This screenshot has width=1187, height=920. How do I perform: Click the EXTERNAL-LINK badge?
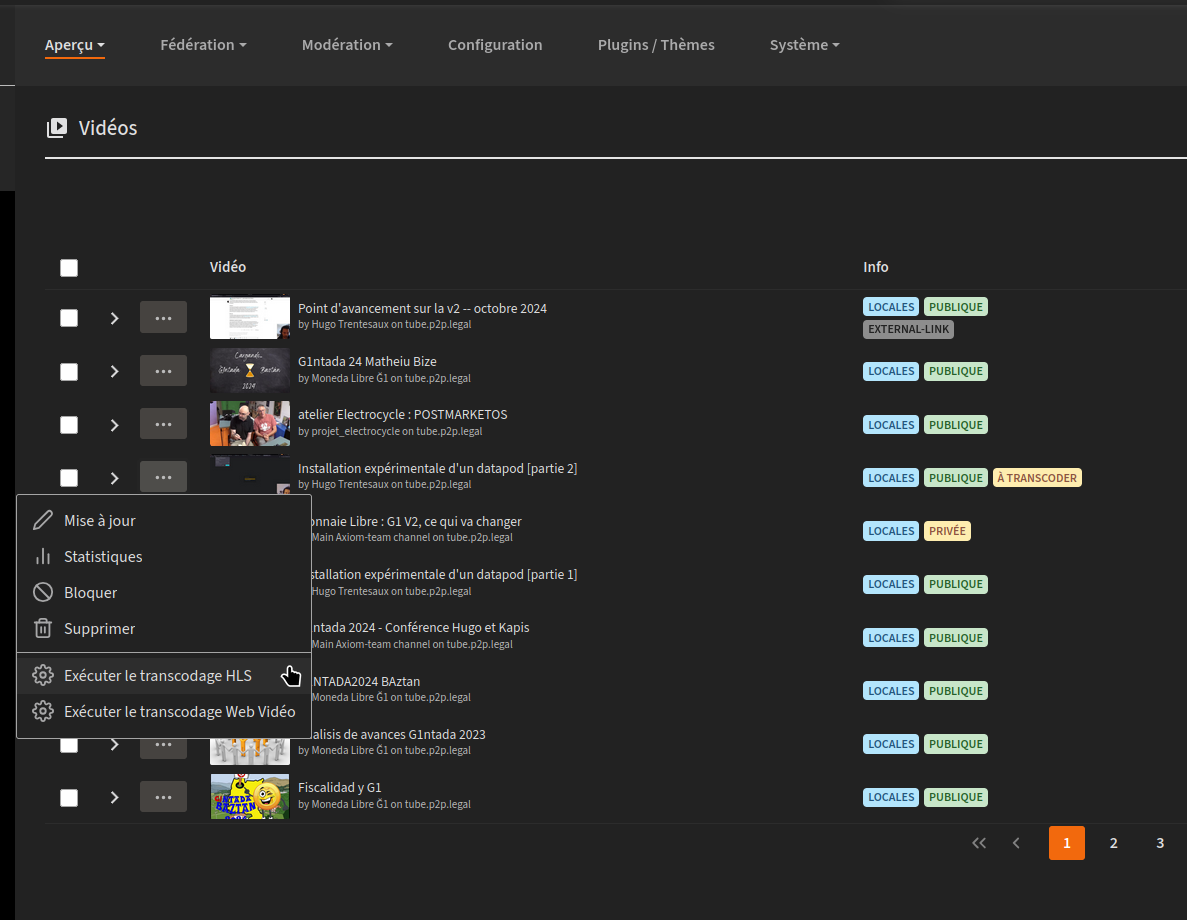pos(908,329)
